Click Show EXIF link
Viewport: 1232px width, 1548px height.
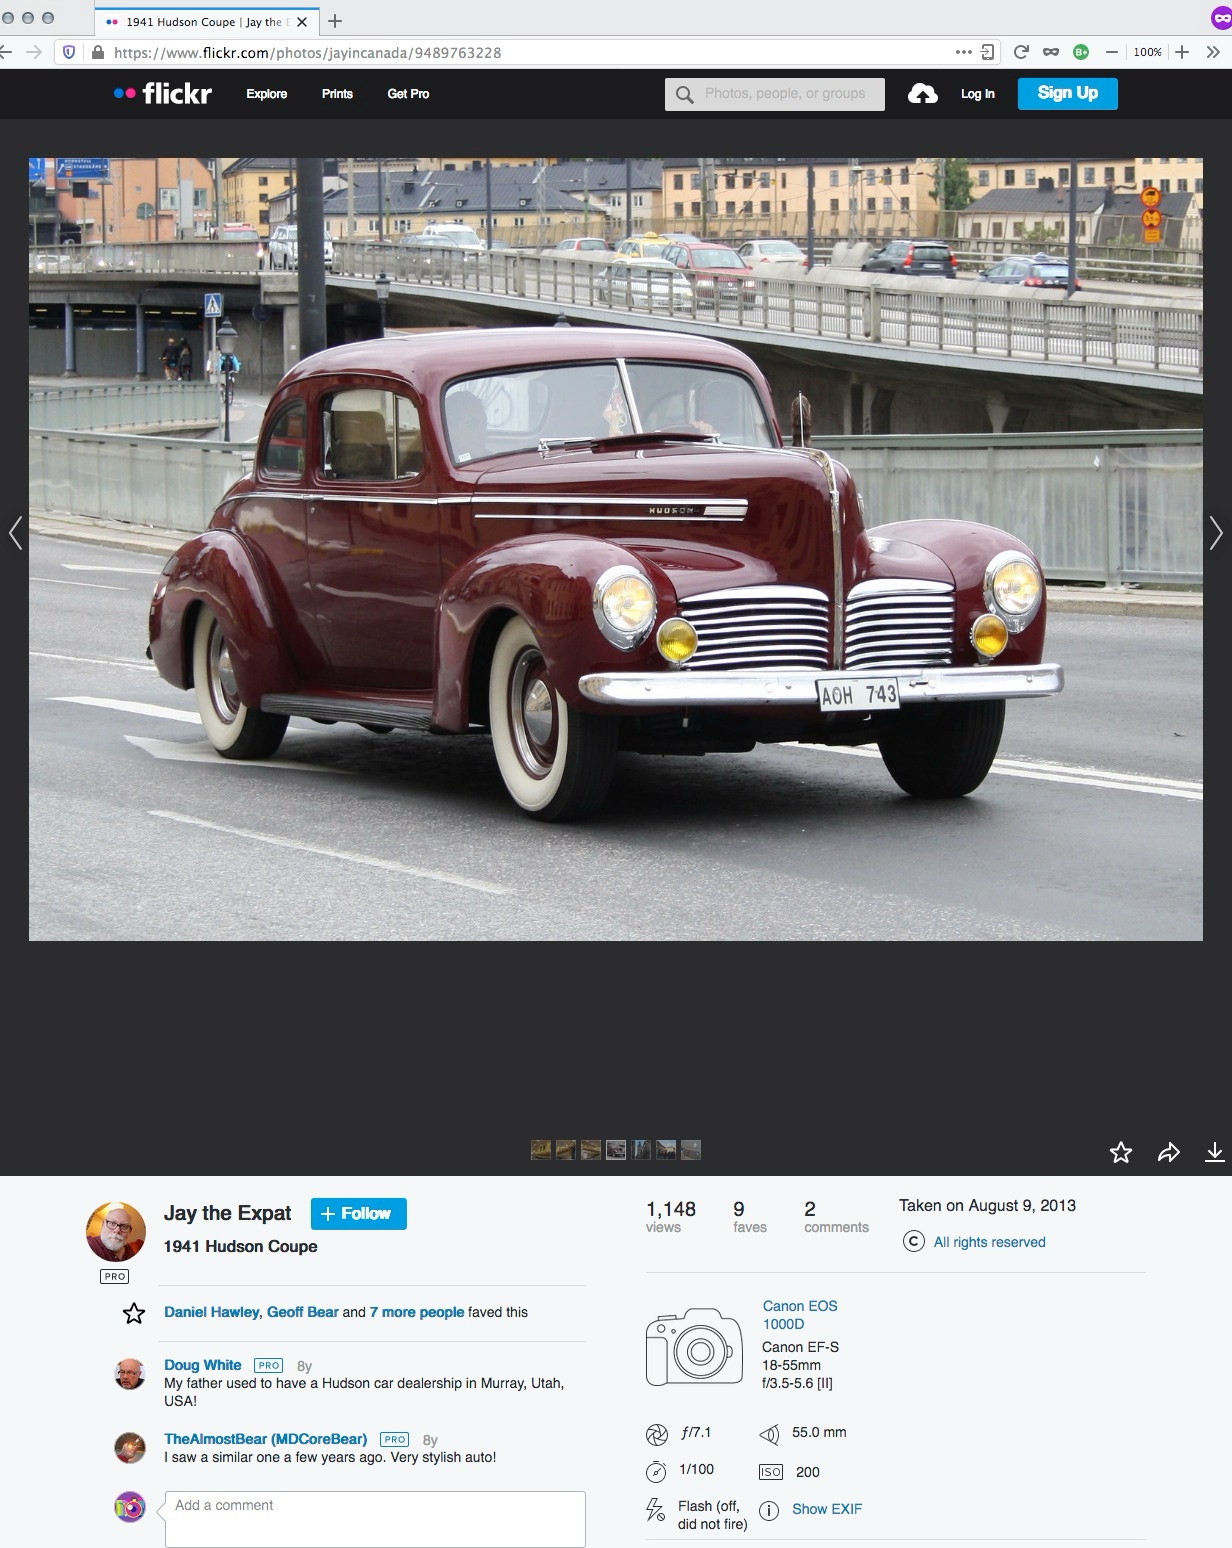tap(827, 1509)
